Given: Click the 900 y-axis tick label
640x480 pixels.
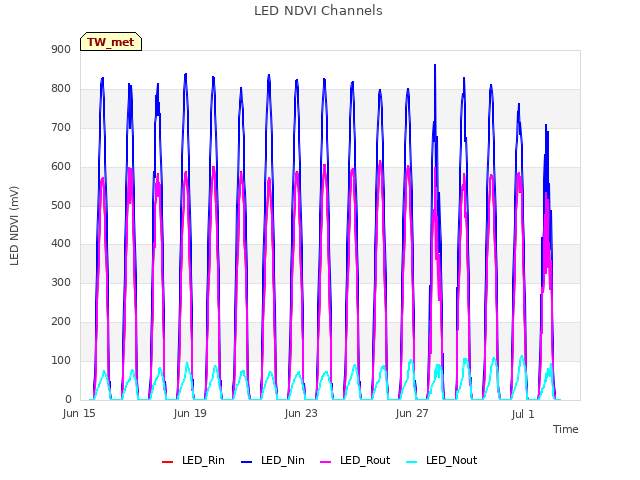Looking at the screenshot, I should [x=61, y=49].
